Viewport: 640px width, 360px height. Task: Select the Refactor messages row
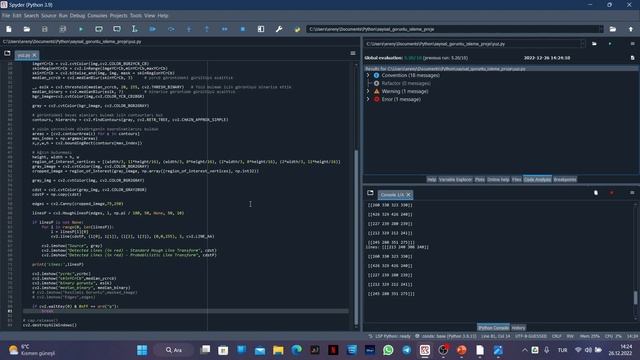pyautogui.click(x=405, y=83)
